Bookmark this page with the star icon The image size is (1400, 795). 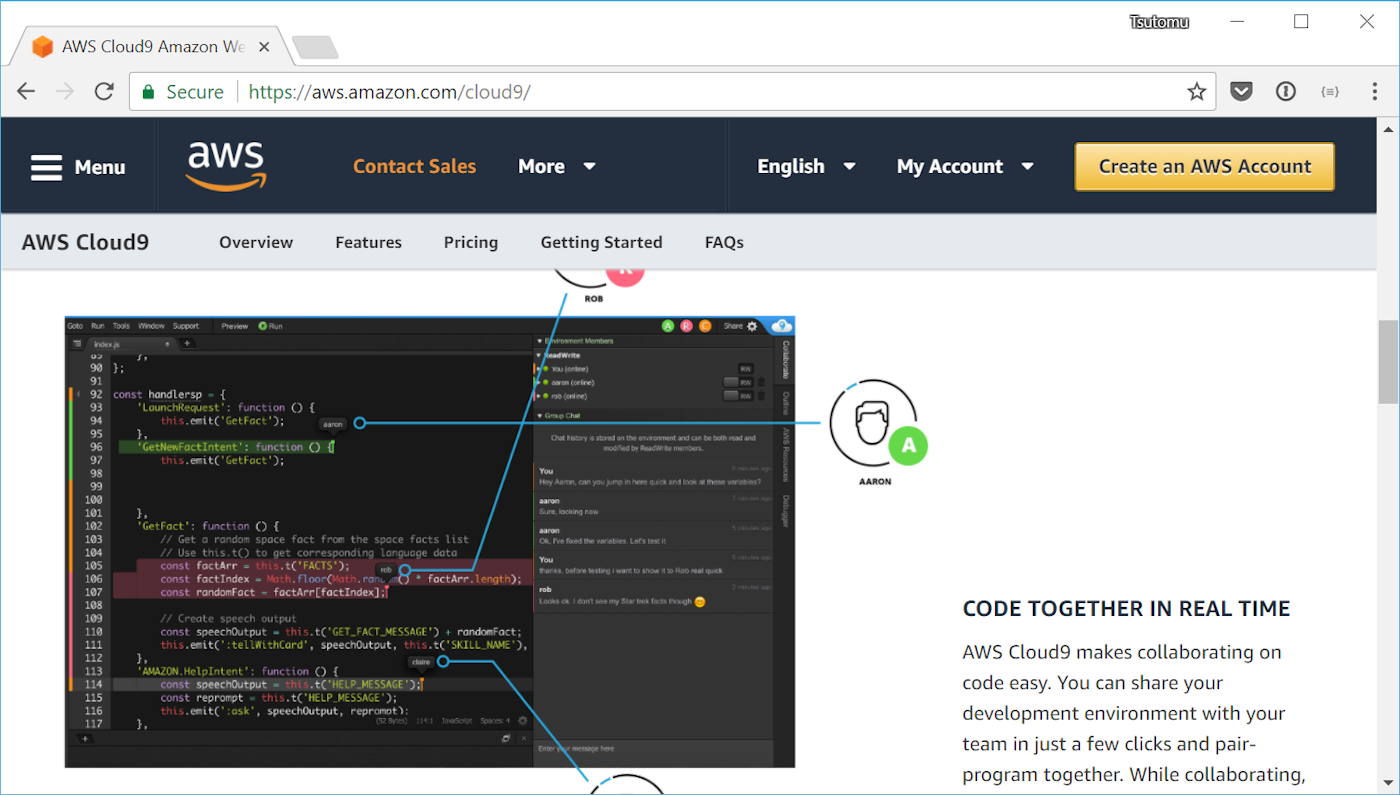pyautogui.click(x=1196, y=92)
